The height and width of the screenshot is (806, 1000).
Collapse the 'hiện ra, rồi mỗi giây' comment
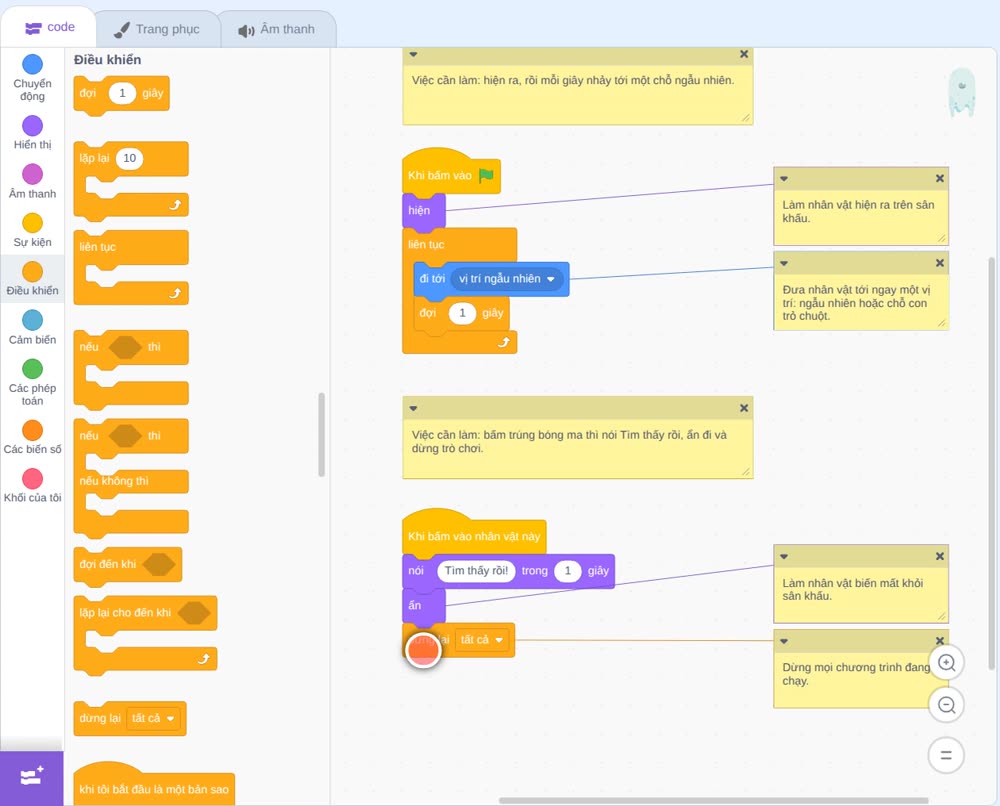(413, 54)
